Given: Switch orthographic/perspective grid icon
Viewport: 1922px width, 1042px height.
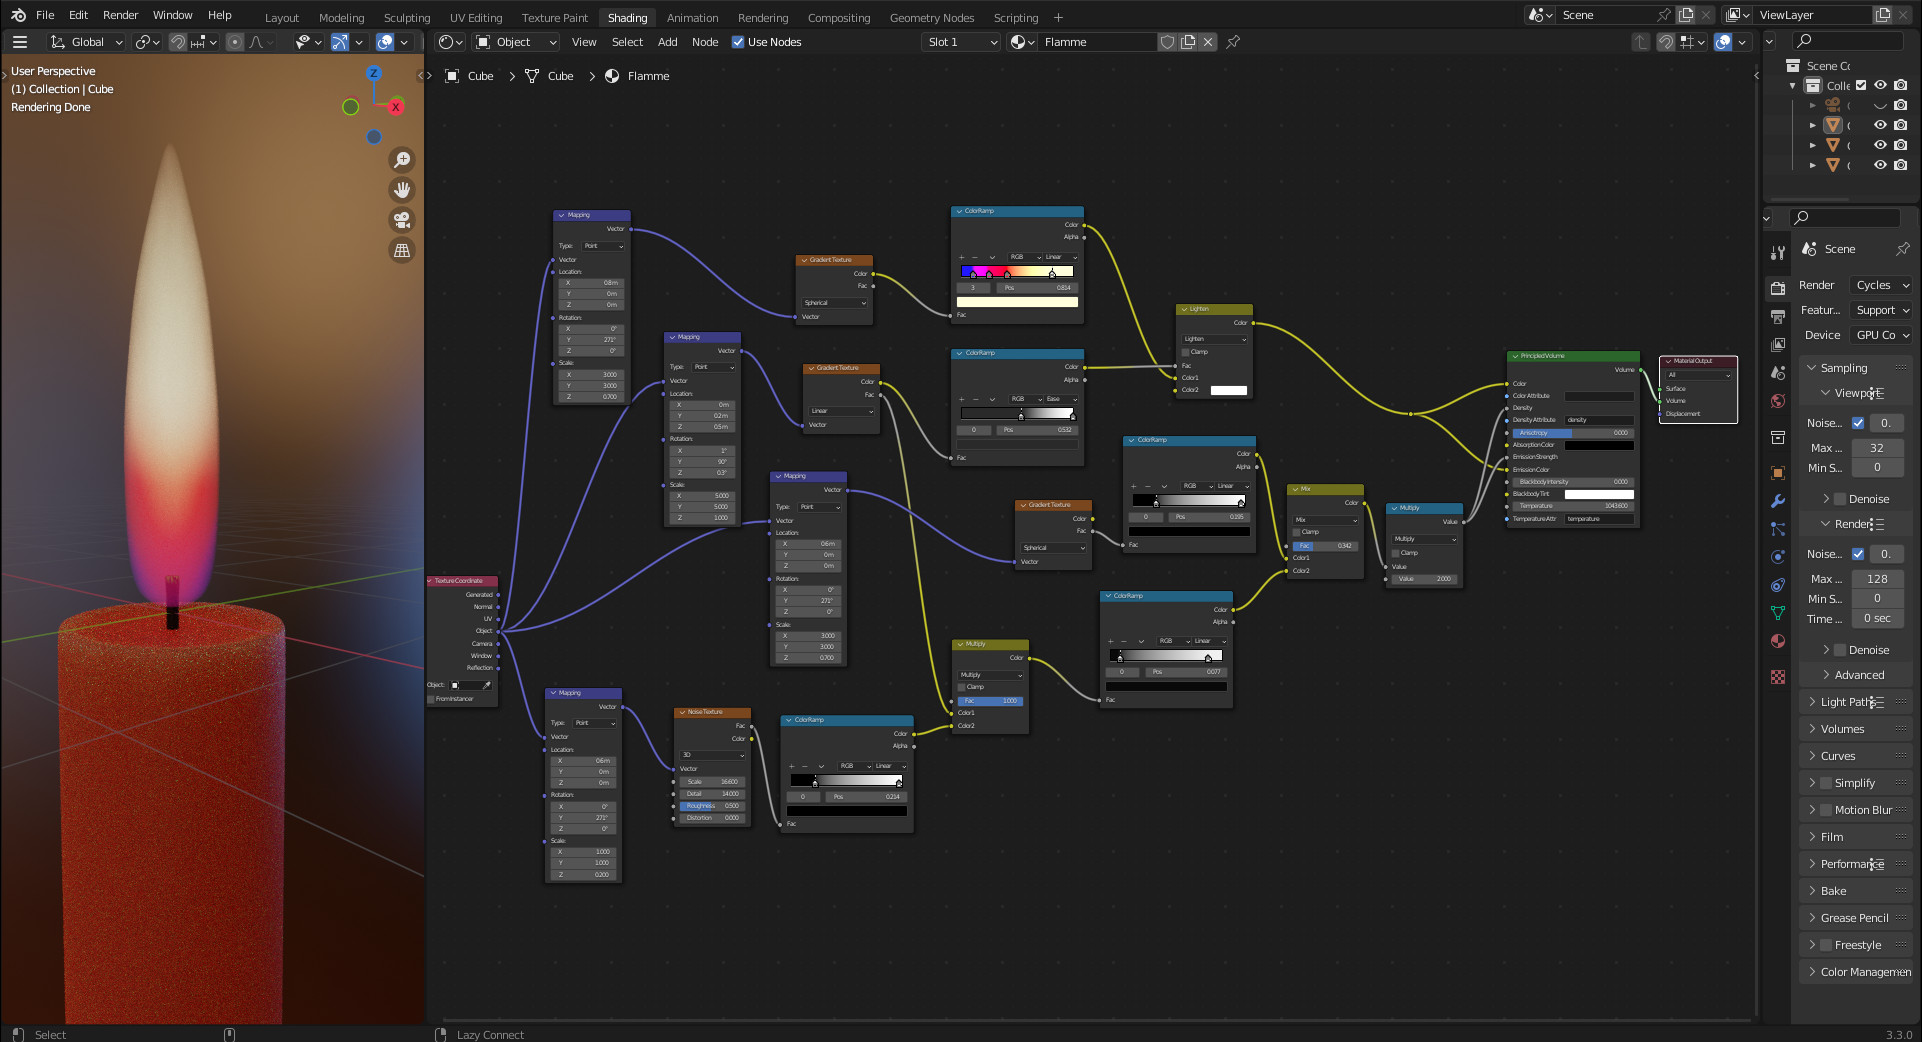Looking at the screenshot, I should (402, 251).
